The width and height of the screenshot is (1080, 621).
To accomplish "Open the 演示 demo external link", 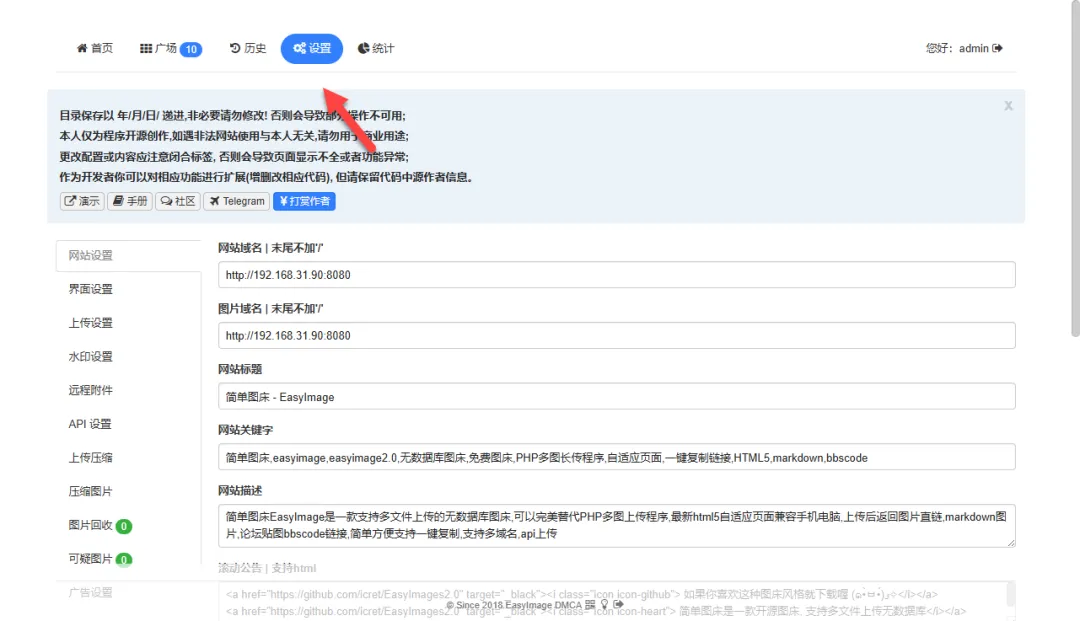I will (82, 201).
